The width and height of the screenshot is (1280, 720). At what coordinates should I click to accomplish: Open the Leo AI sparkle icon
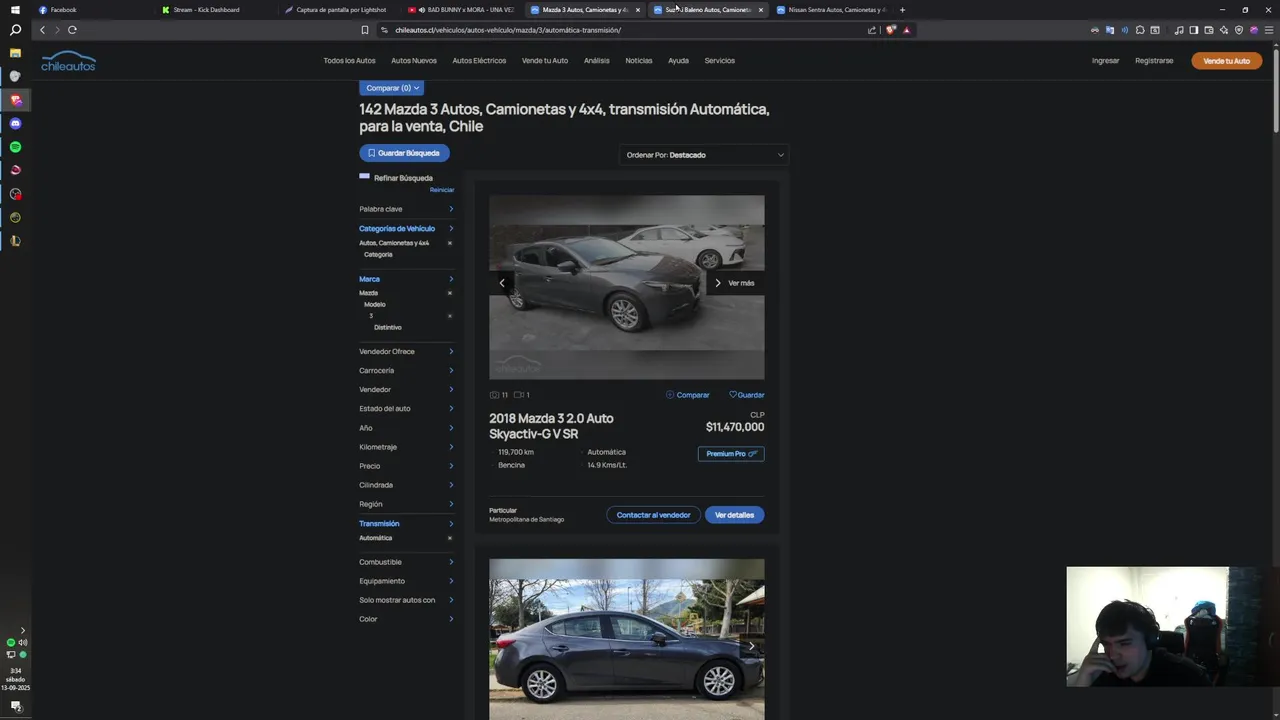(1224, 30)
